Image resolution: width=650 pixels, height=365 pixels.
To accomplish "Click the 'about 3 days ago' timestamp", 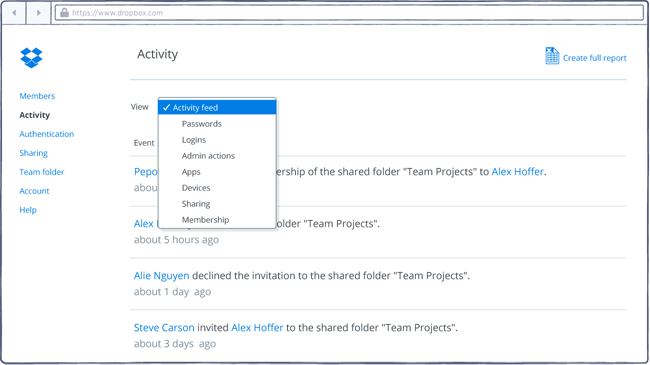I will (x=175, y=344).
